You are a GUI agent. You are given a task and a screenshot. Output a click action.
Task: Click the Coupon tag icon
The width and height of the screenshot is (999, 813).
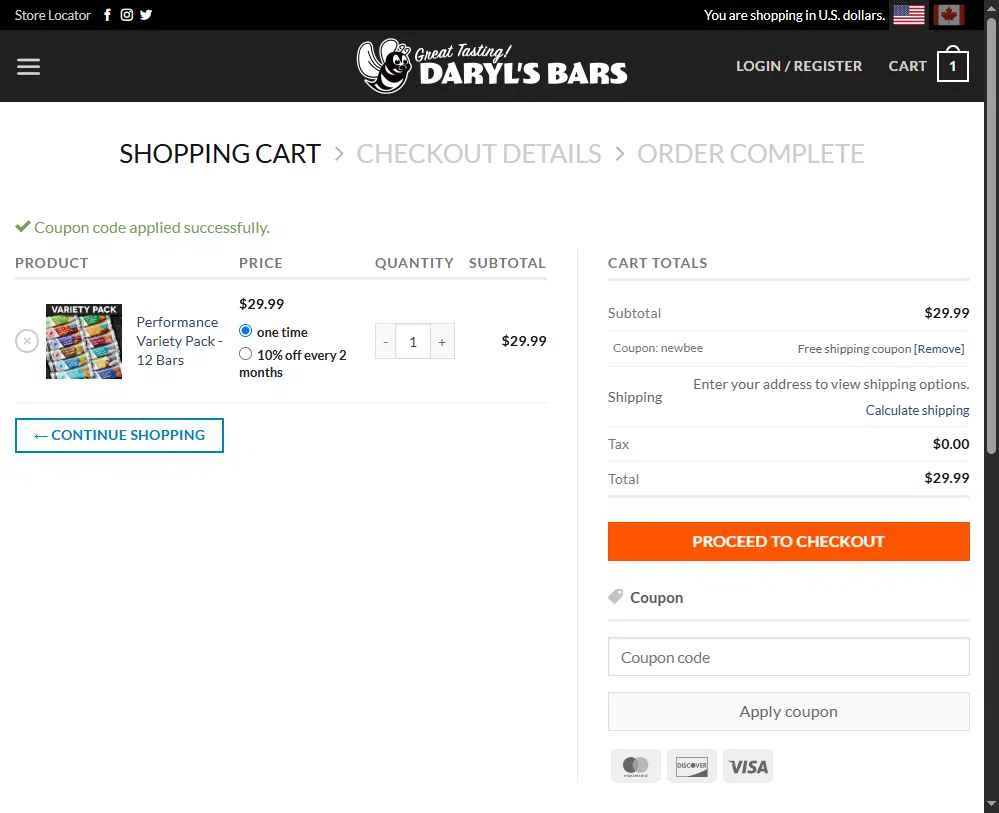click(x=615, y=597)
